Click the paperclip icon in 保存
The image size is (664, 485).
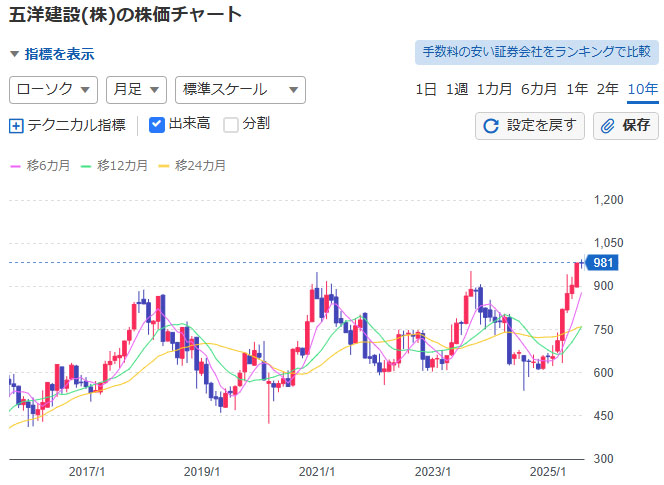click(608, 126)
